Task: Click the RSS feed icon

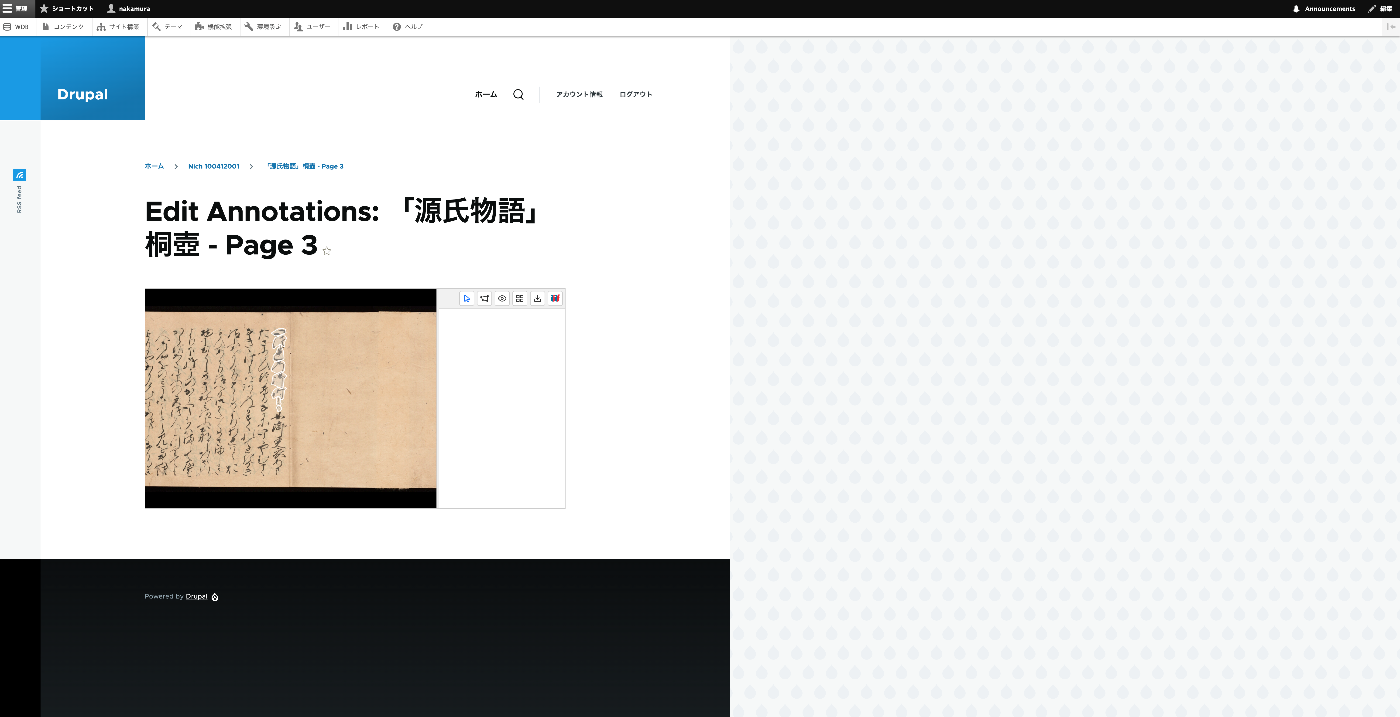Action: pyautogui.click(x=19, y=175)
